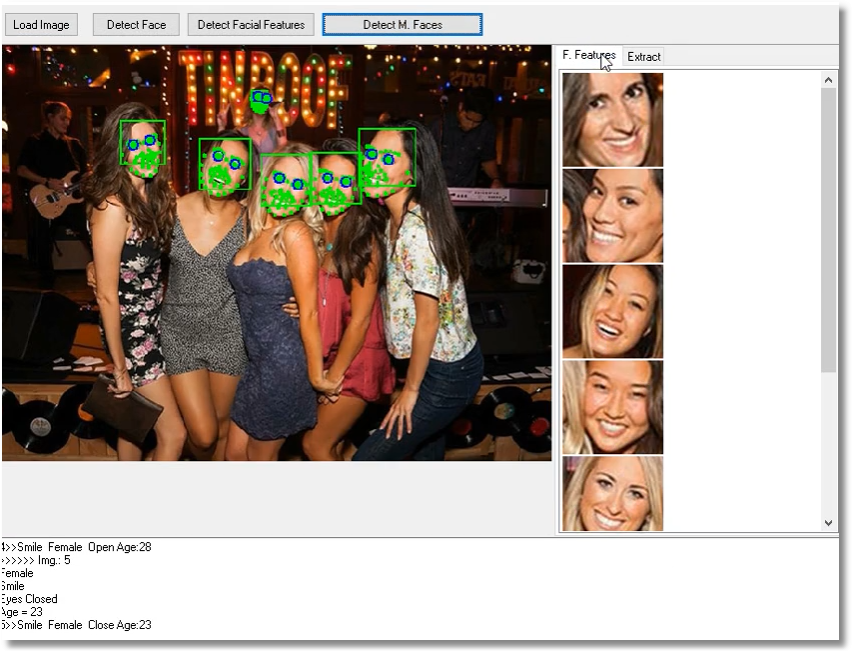Click the face list vertical scrollbar thumb
853x654 pixels.
(828, 230)
